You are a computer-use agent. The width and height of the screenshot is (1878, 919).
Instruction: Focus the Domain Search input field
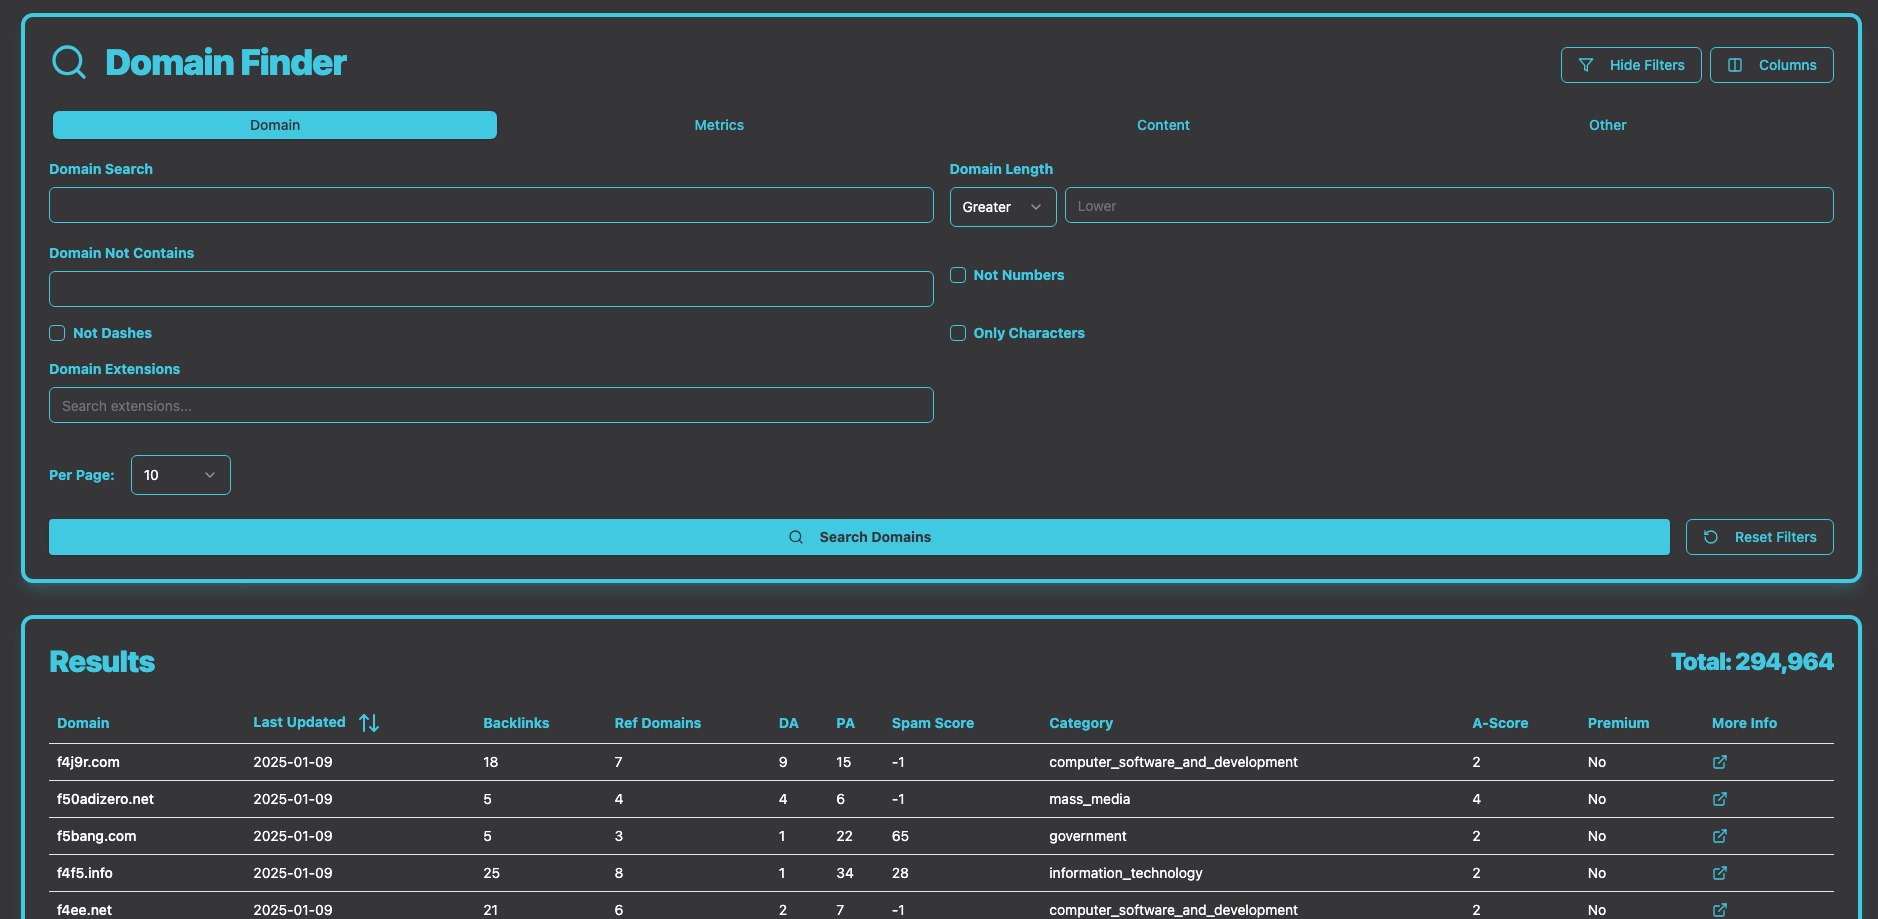coord(491,205)
